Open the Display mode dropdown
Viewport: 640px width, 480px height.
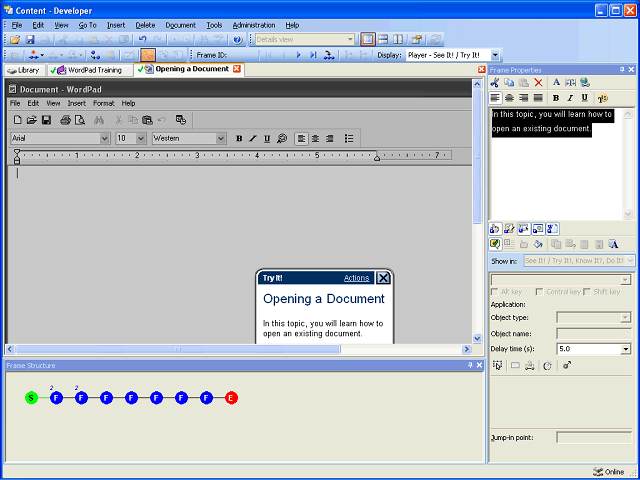(495, 55)
